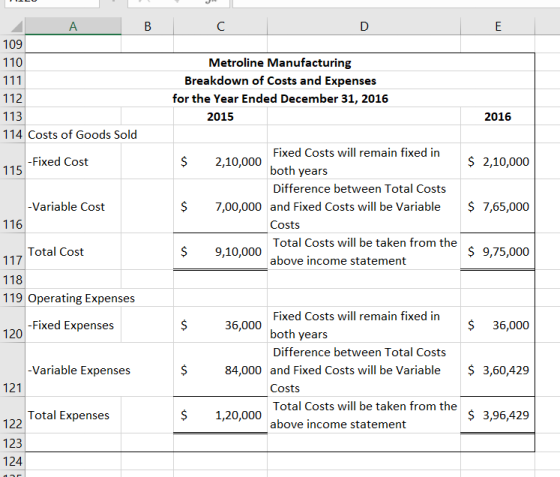This screenshot has height=477, width=560.
Task: Select the '-Variable Cost' label cell
Action: click(73, 206)
